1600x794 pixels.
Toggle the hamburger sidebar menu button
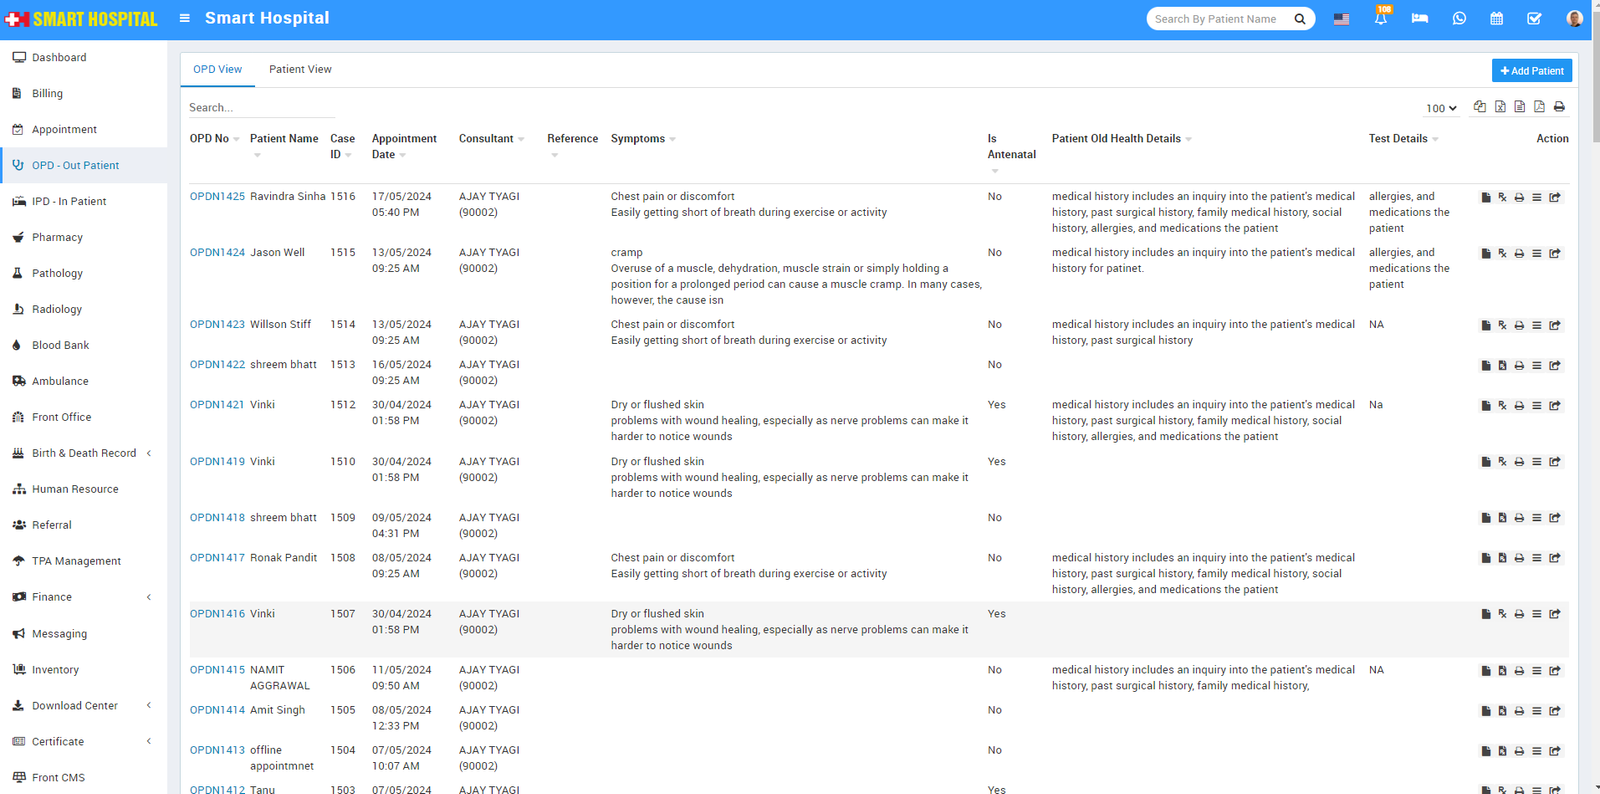pos(185,18)
